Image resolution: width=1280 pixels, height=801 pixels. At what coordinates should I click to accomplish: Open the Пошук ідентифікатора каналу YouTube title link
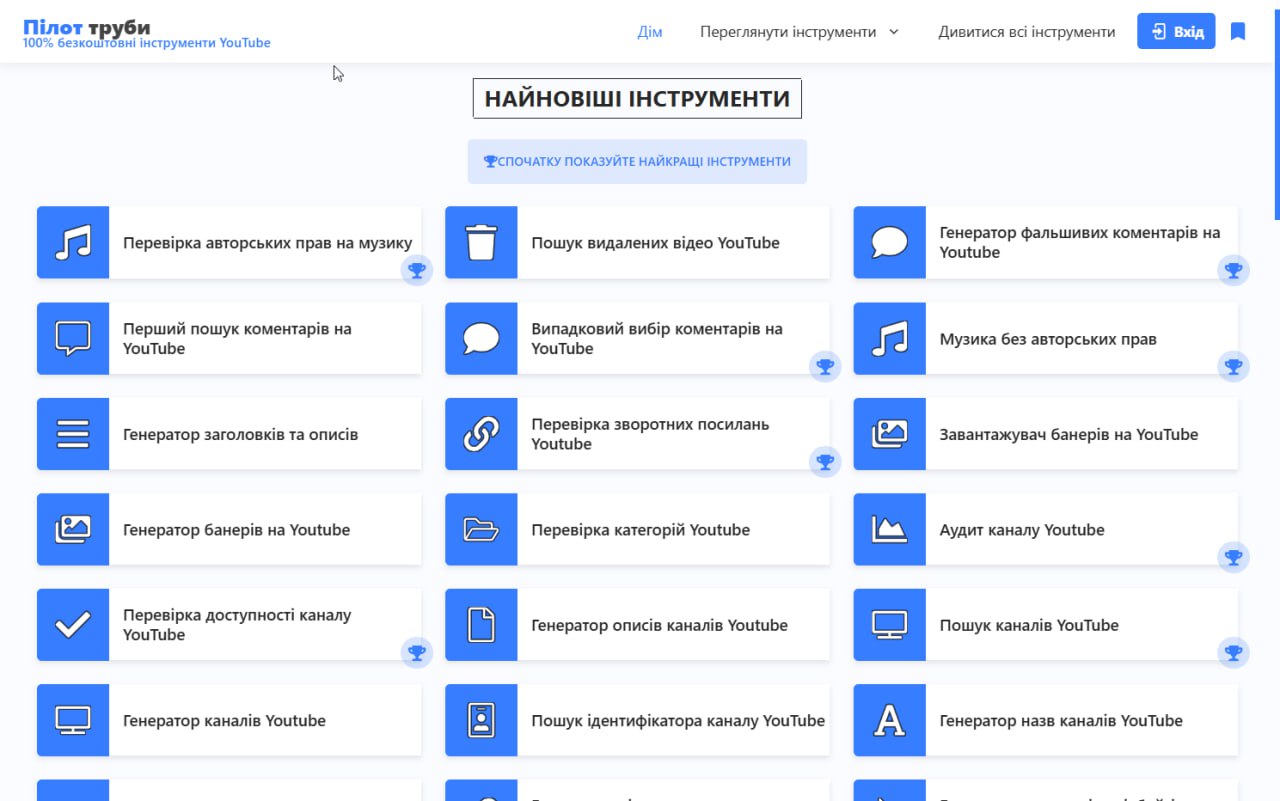pos(678,720)
